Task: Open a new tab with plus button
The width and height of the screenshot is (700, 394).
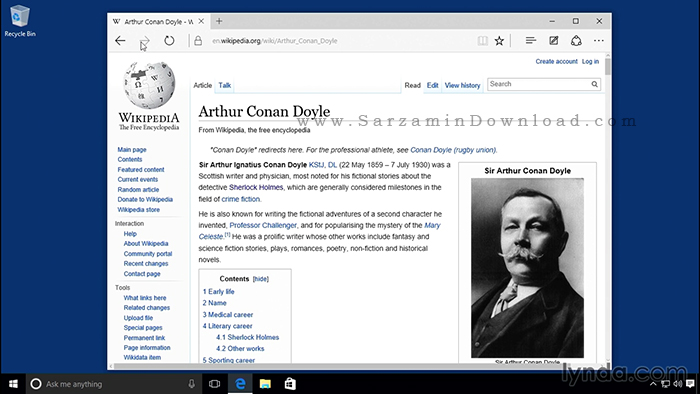Action: click(x=219, y=21)
